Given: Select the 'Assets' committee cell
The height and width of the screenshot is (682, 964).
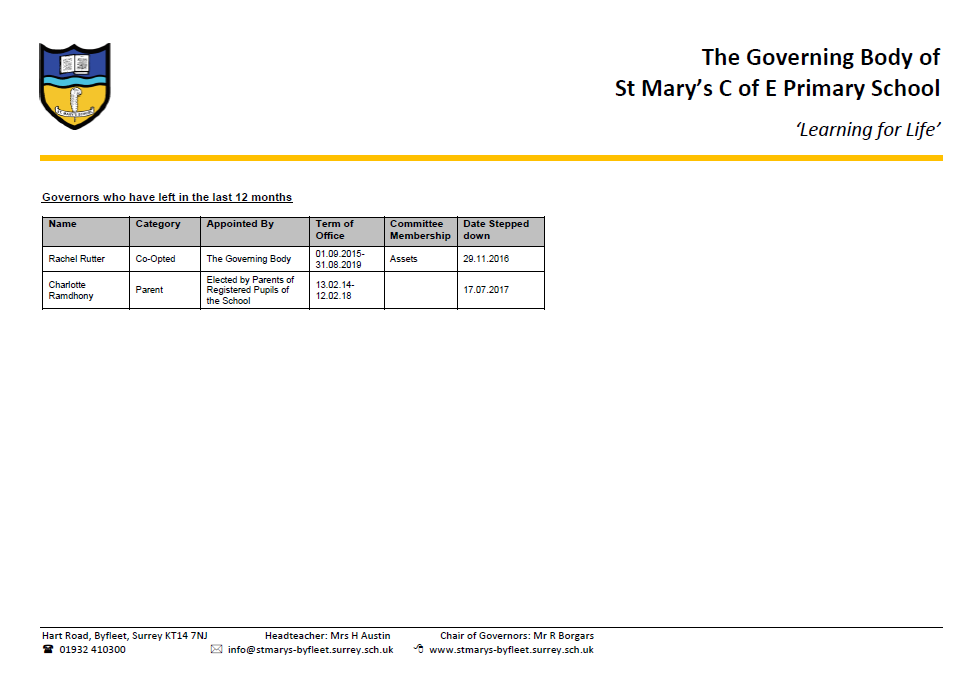Looking at the screenshot, I should point(421,259).
